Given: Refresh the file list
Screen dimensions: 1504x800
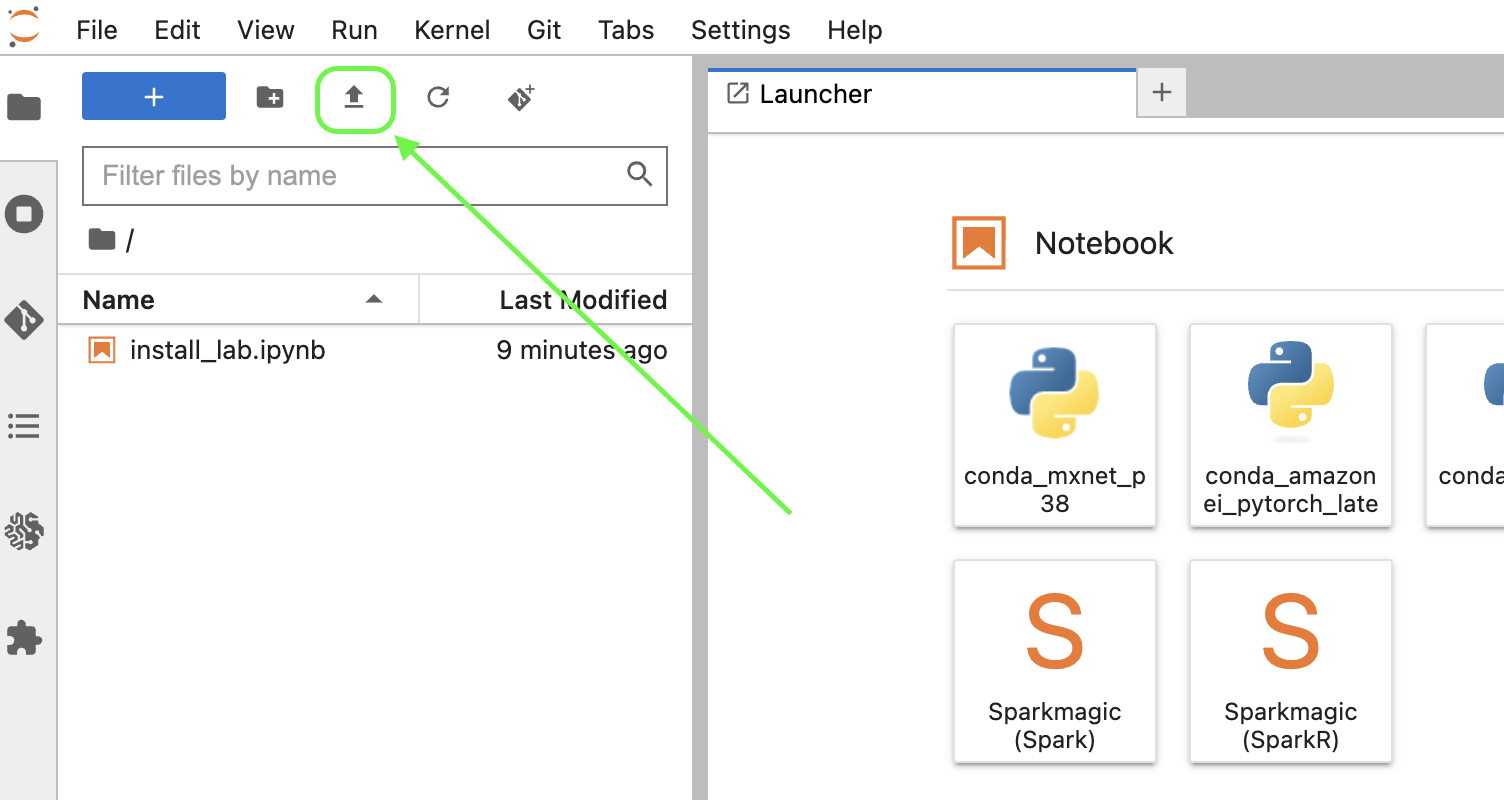Looking at the screenshot, I should point(438,97).
